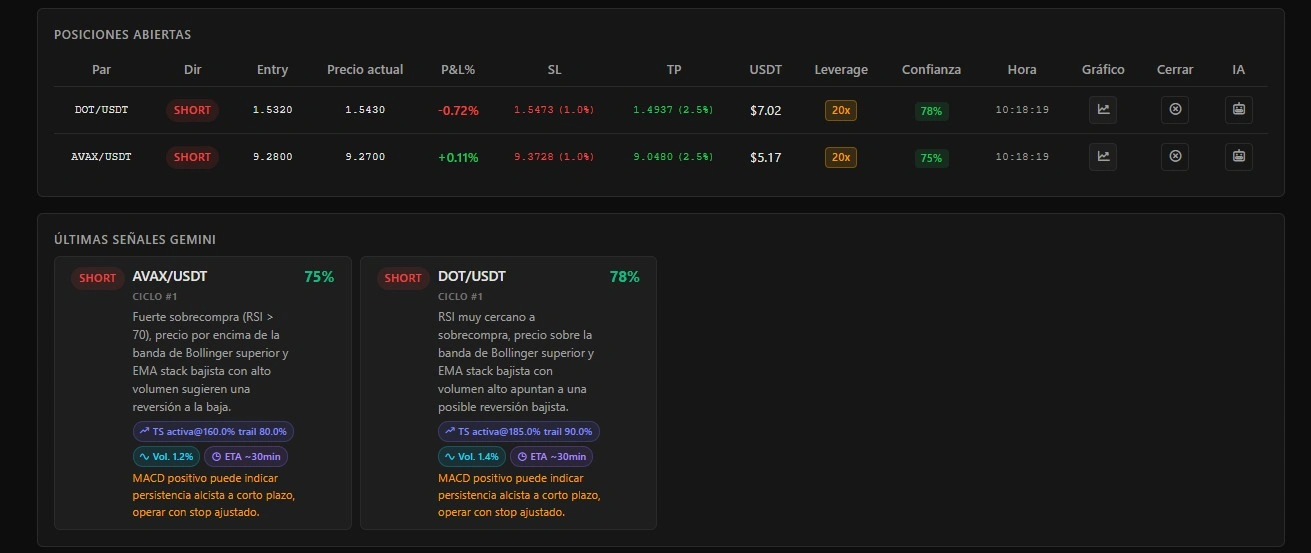Click the Vol. 1.2% tag
Screen dimensions: 1311x553
[166, 456]
